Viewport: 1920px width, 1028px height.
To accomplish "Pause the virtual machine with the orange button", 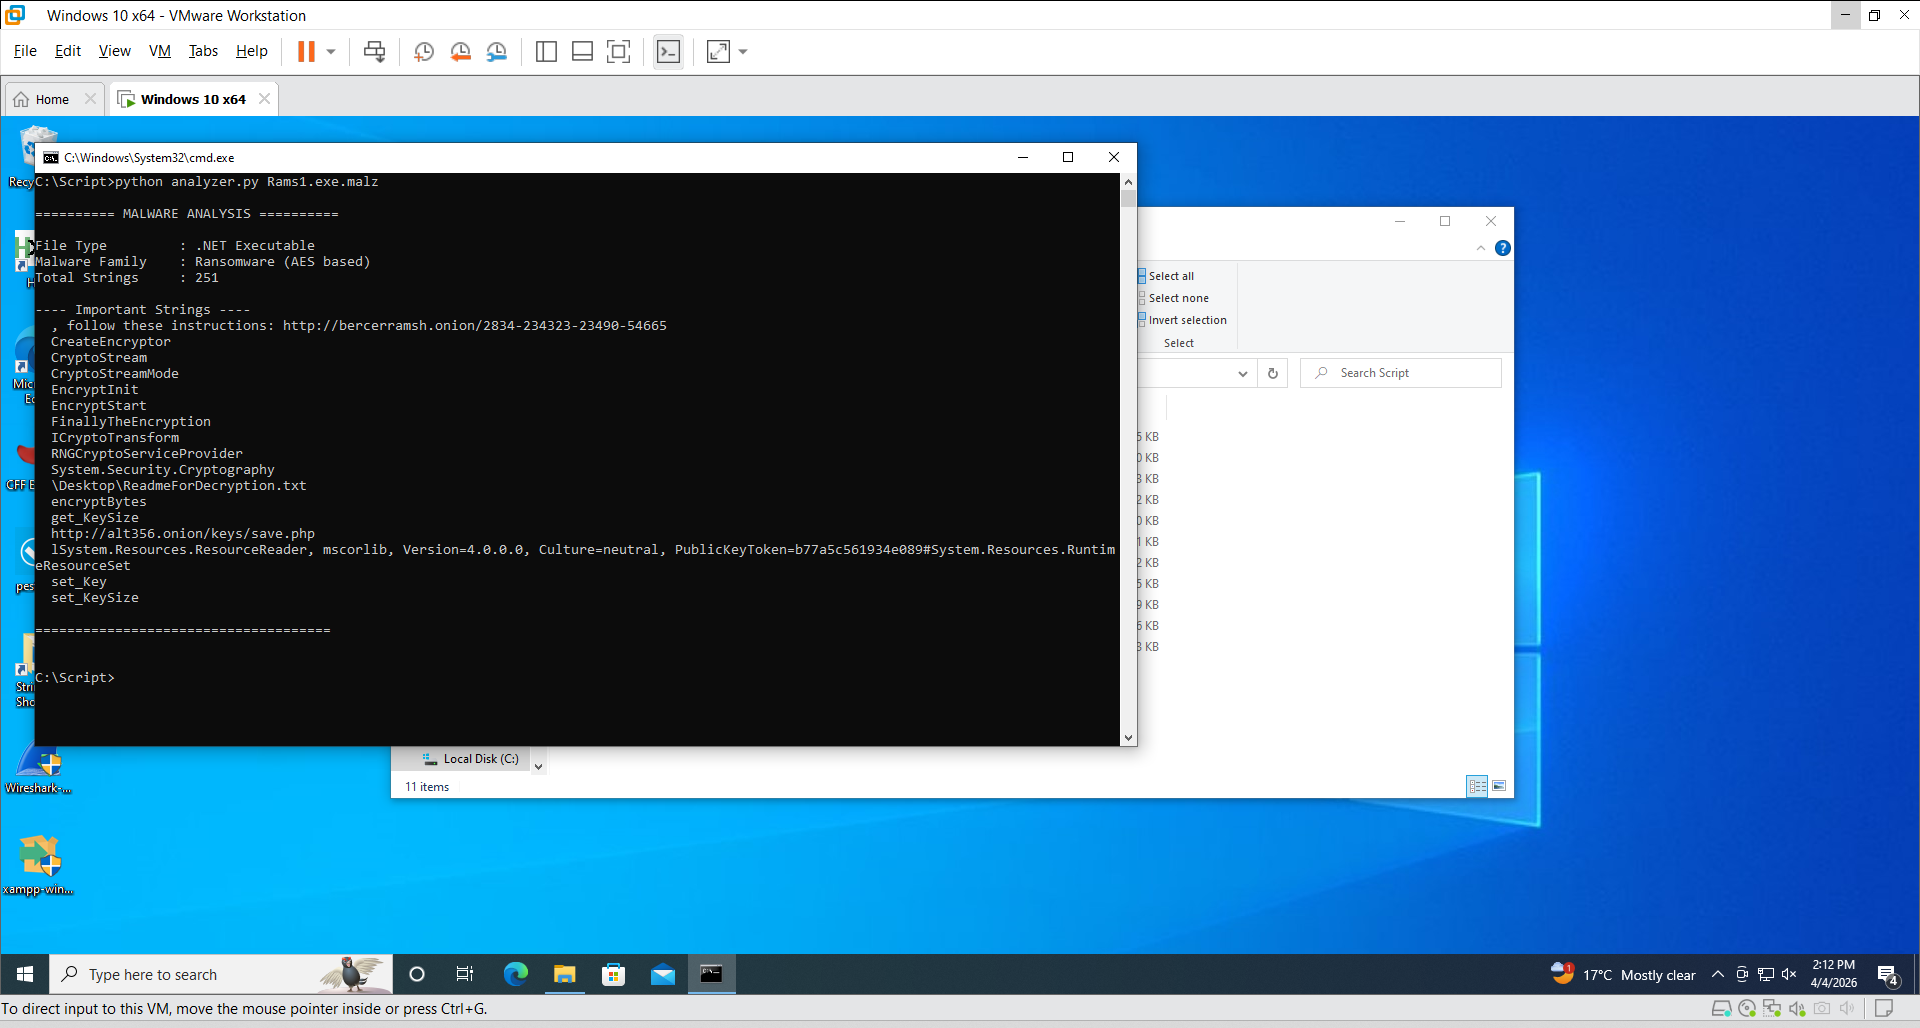I will tap(306, 52).
